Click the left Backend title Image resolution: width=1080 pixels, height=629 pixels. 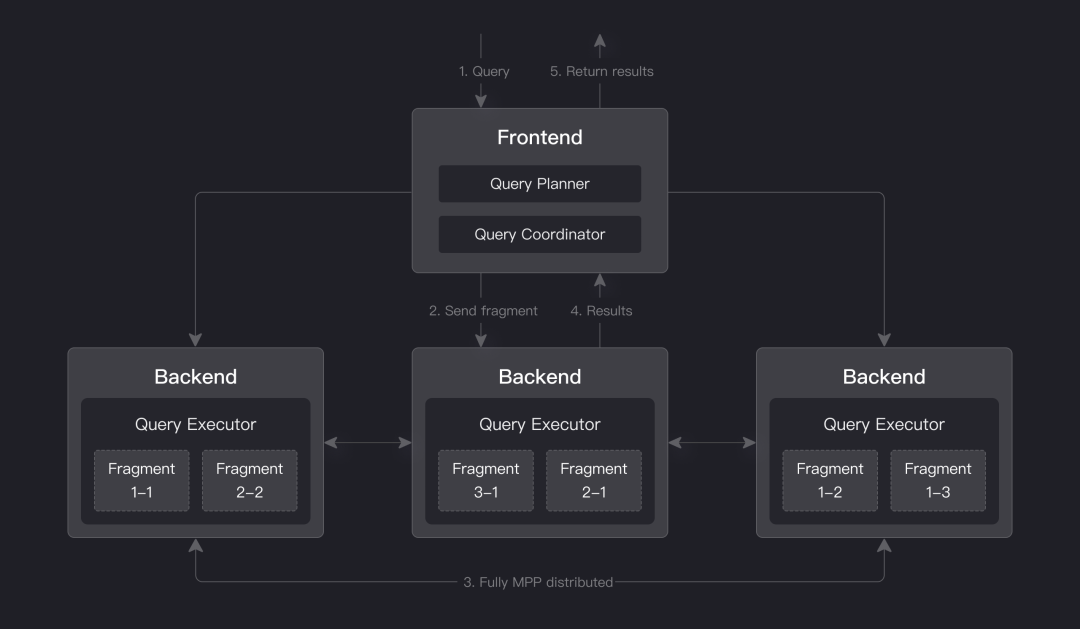(x=195, y=377)
